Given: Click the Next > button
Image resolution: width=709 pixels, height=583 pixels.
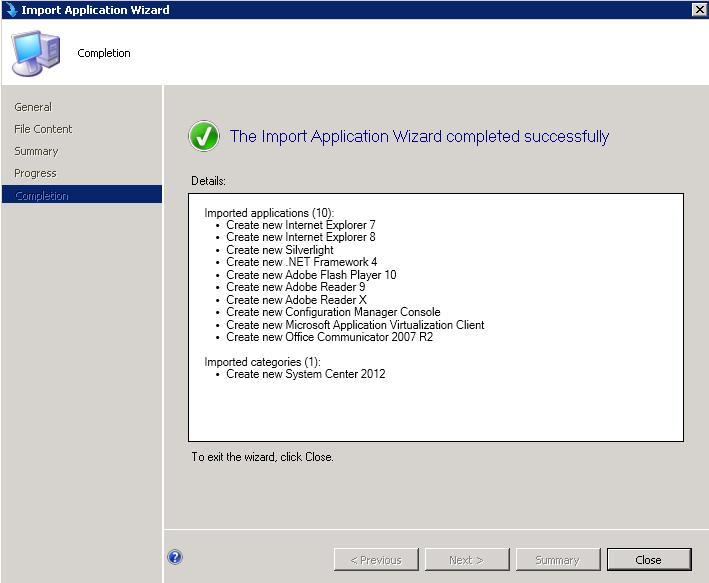Looking at the screenshot, I should point(467,559).
